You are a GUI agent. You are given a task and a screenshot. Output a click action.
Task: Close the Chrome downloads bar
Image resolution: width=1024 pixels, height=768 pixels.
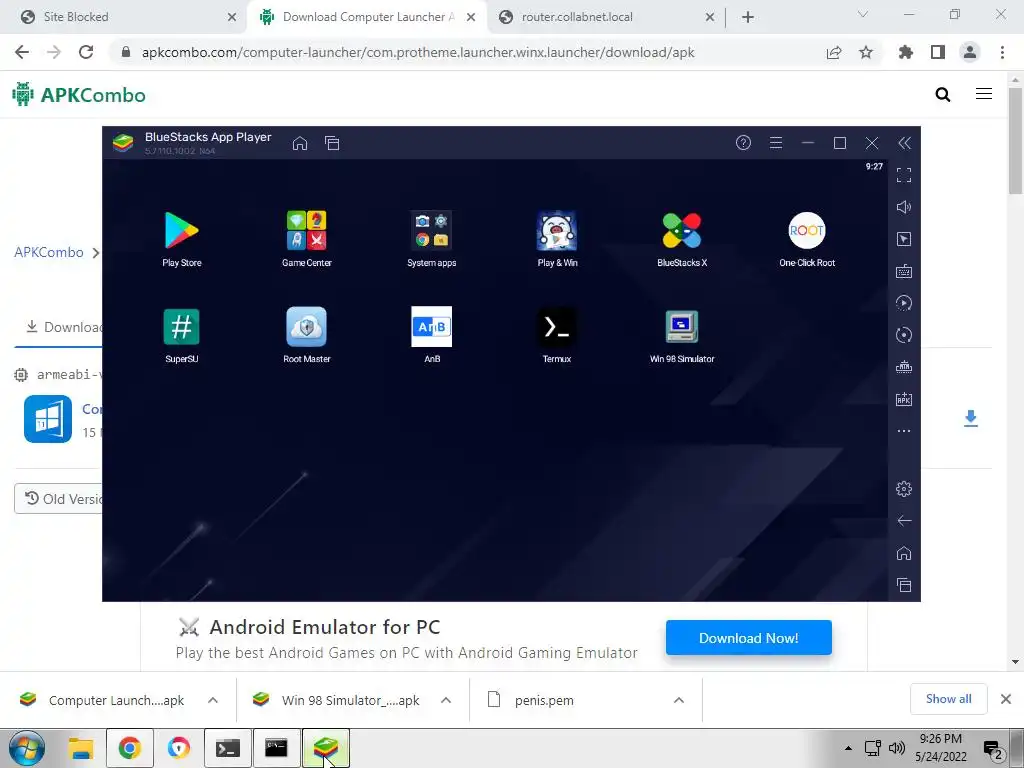[1006, 699]
